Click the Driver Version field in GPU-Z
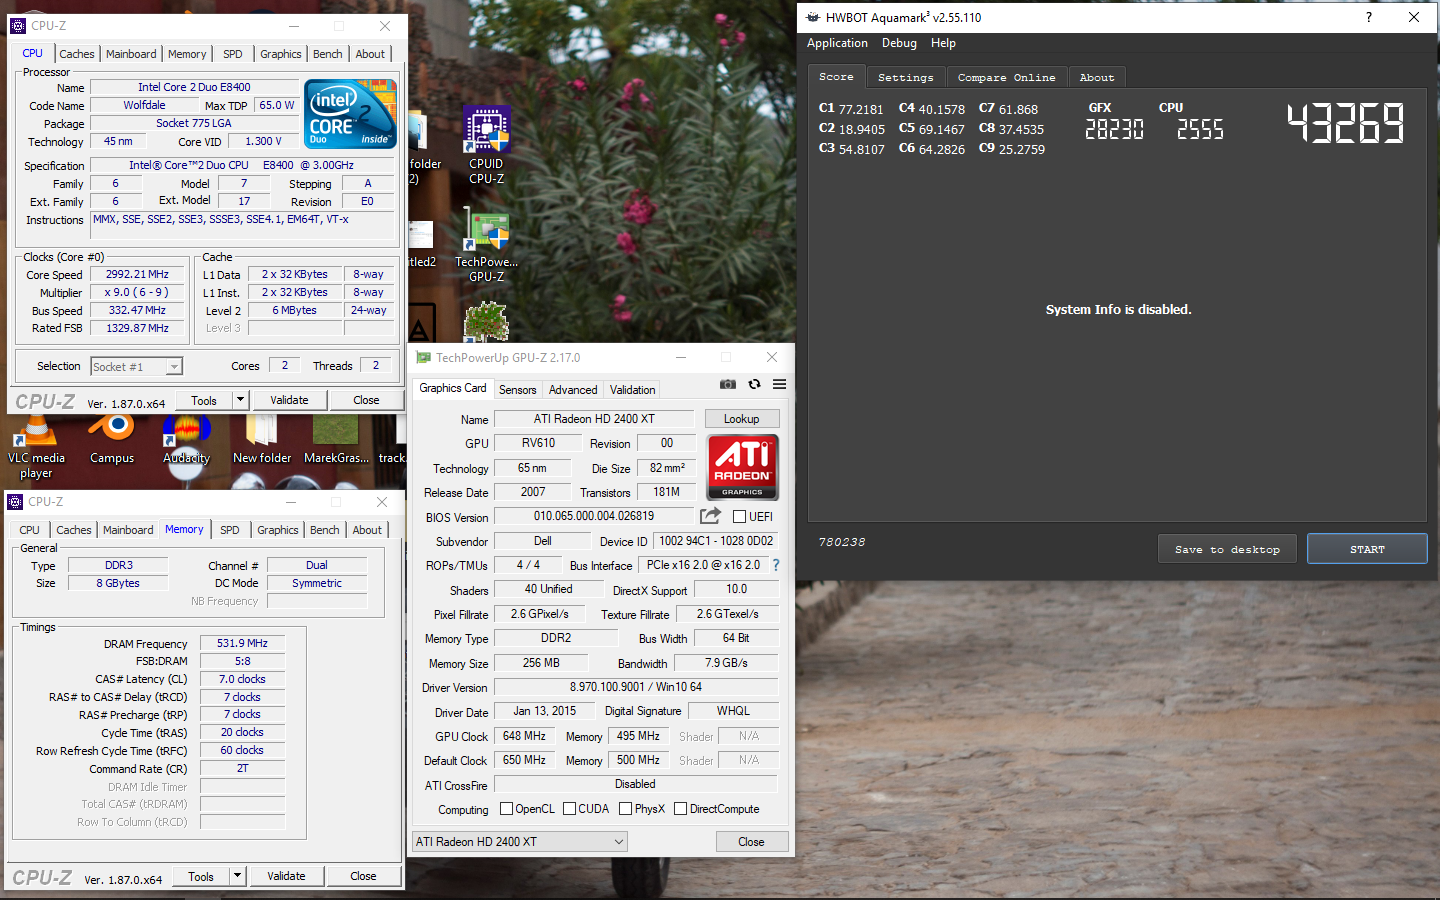 click(x=636, y=687)
